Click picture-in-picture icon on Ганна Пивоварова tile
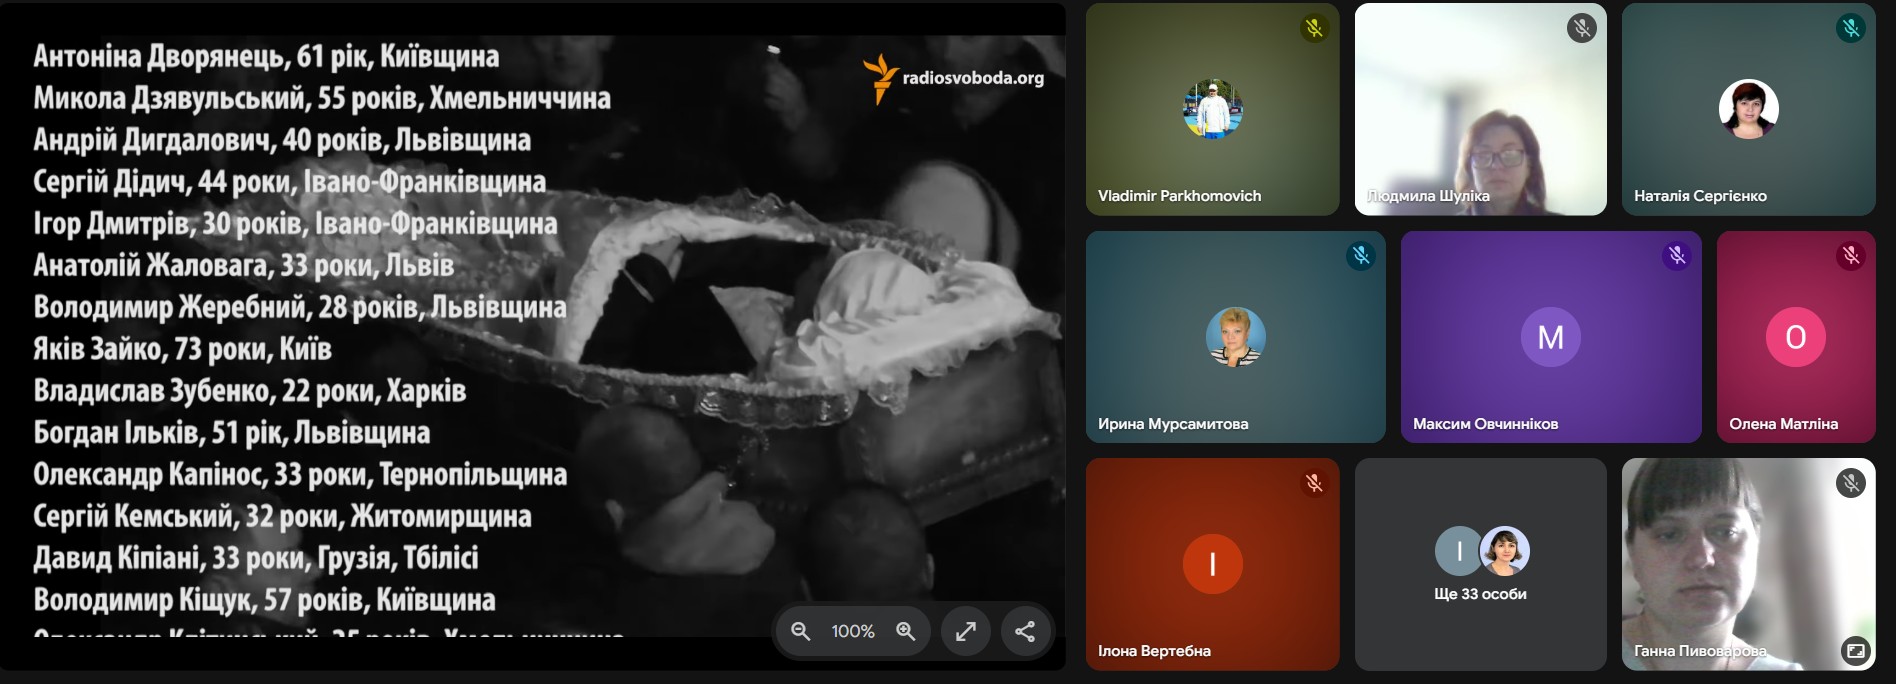This screenshot has height=684, width=1896. (x=1855, y=651)
